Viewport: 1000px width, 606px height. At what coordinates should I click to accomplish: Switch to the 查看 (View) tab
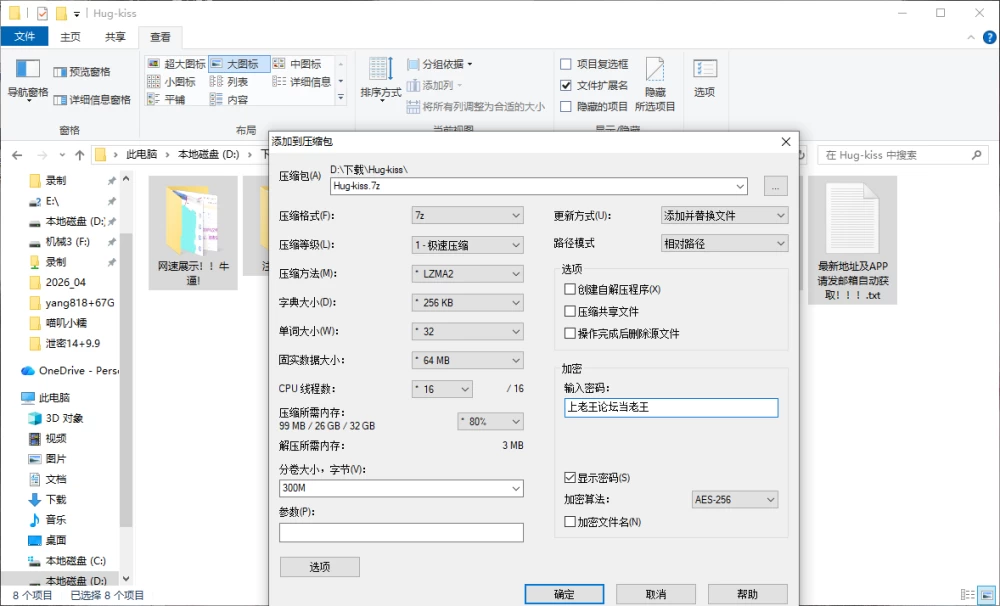160,37
